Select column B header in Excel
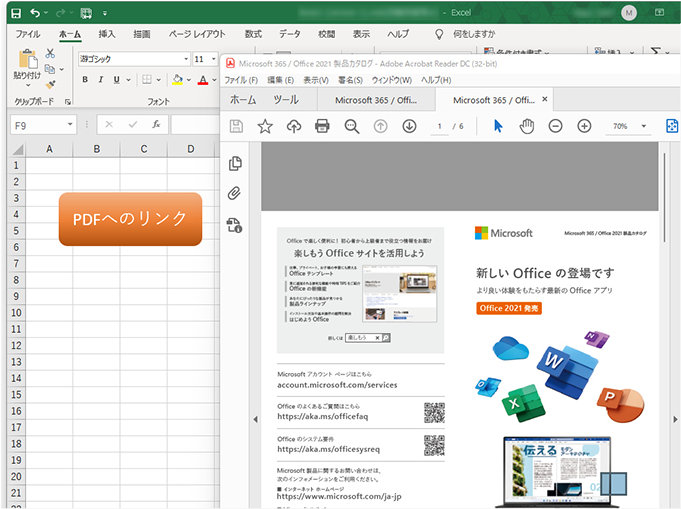 click(96, 149)
